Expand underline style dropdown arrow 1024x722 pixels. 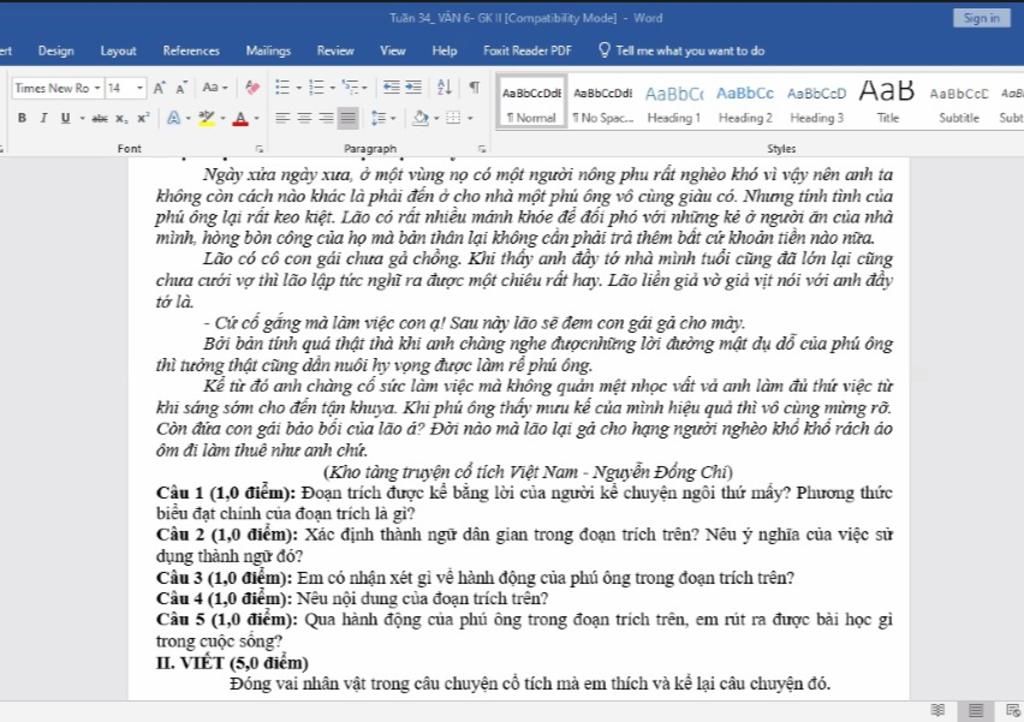82,118
